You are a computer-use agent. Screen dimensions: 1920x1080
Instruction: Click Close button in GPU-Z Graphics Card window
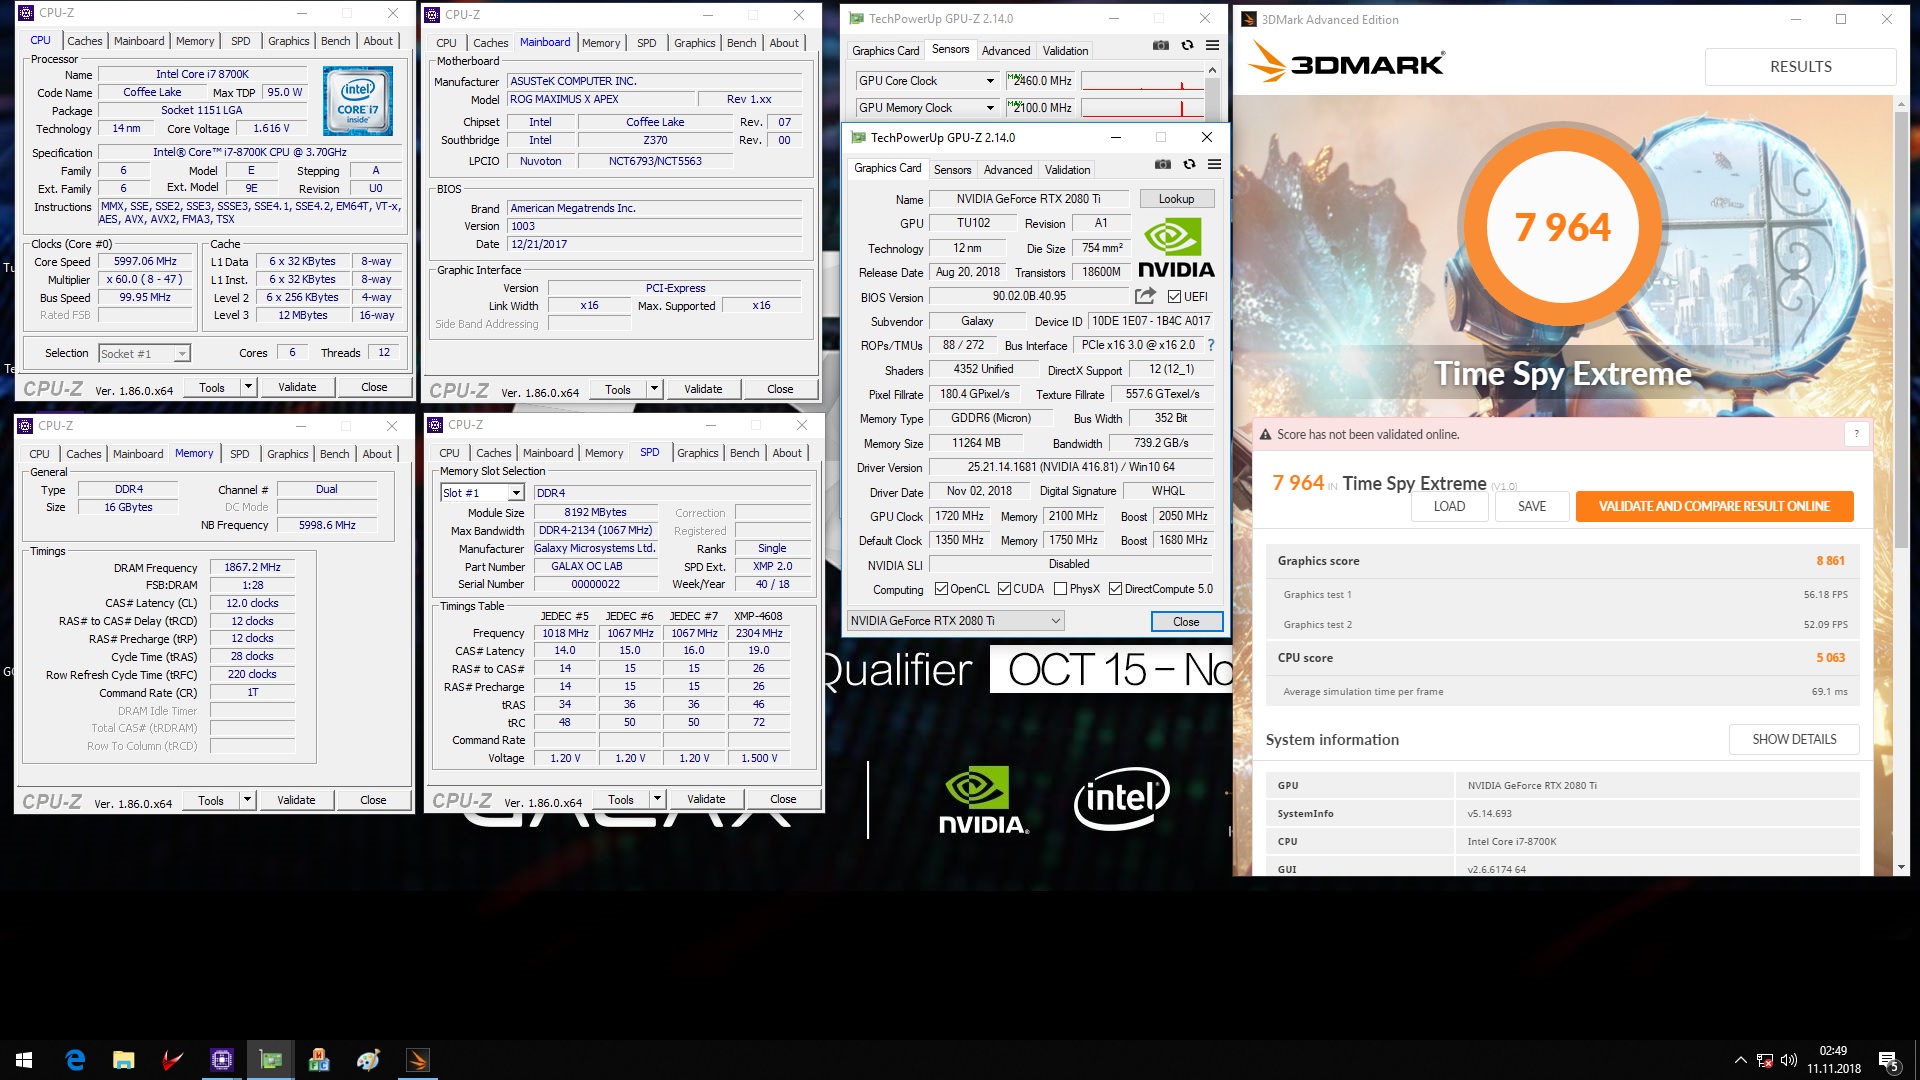coord(1186,622)
